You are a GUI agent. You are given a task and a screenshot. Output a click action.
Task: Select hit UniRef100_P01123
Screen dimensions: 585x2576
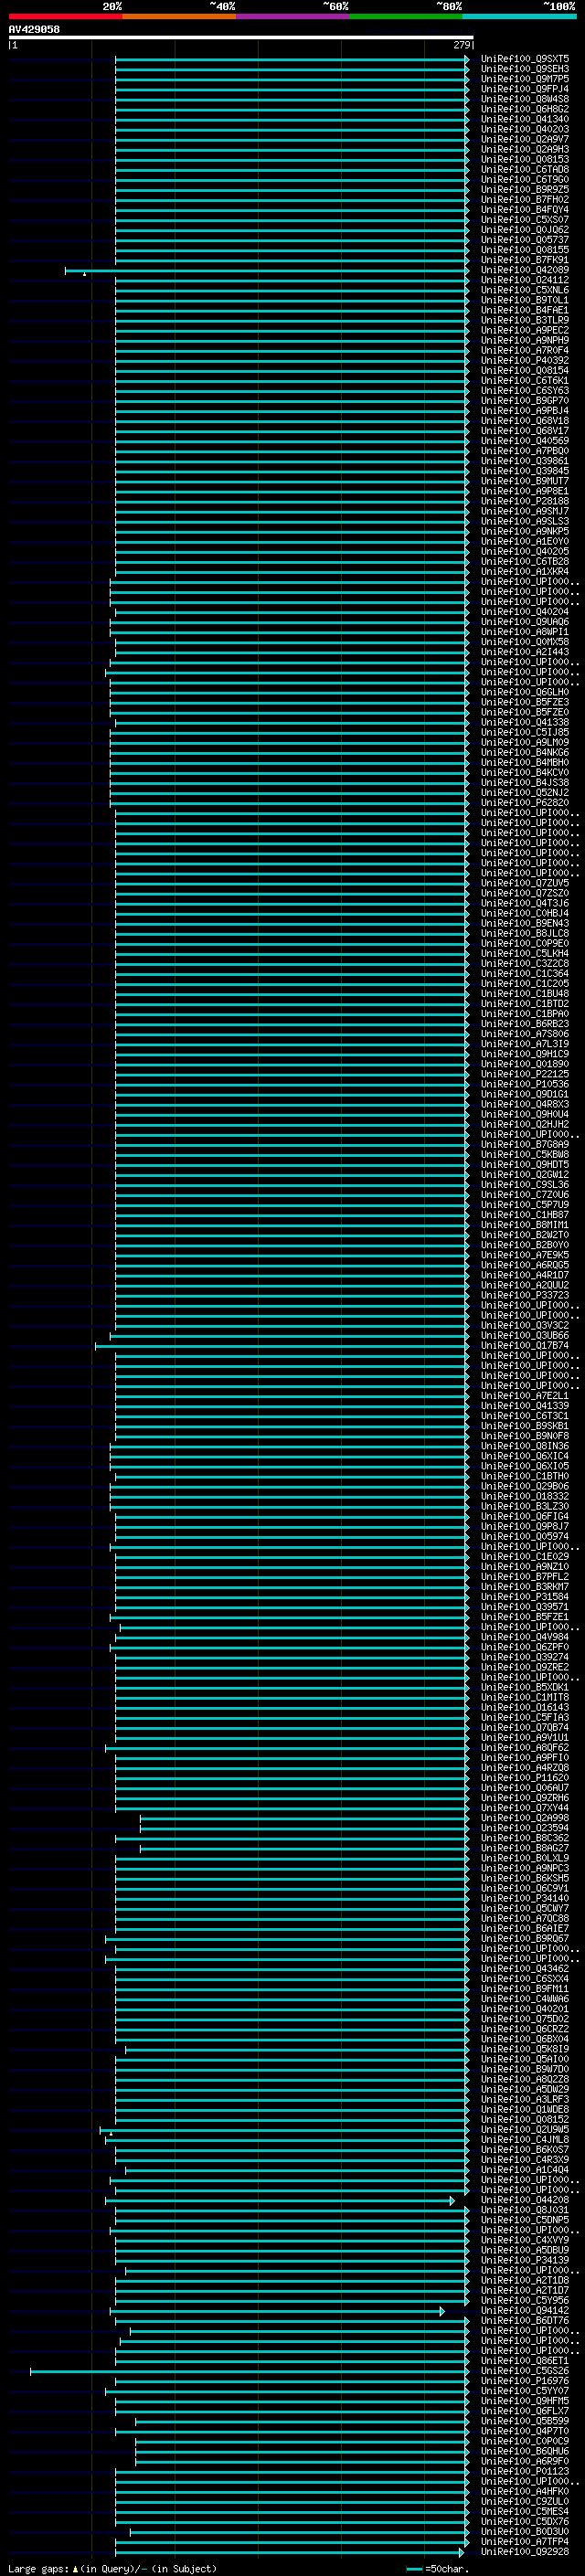pos(524,2471)
